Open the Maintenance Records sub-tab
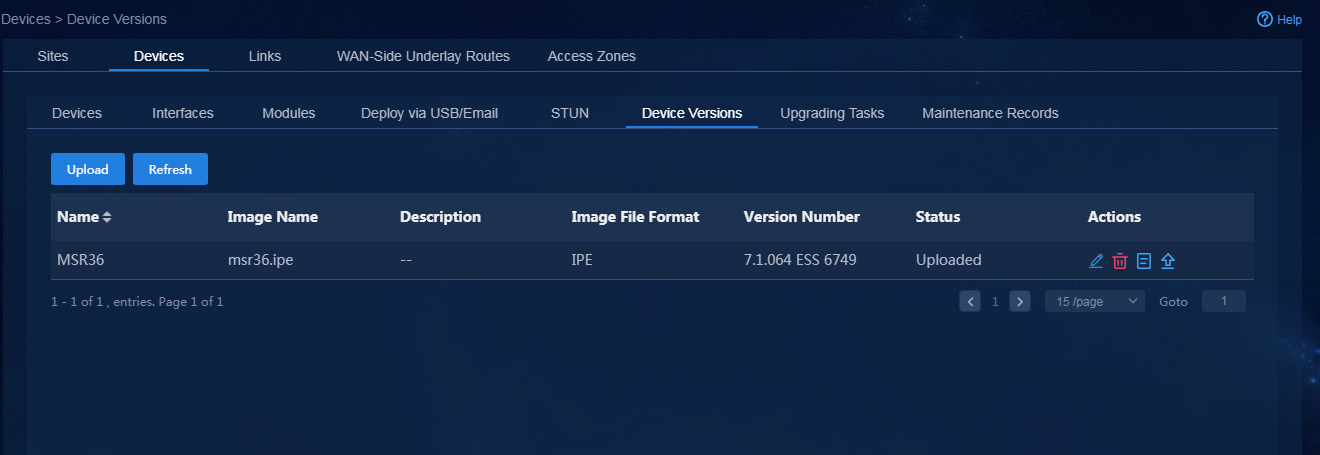The image size is (1320, 455). click(990, 113)
